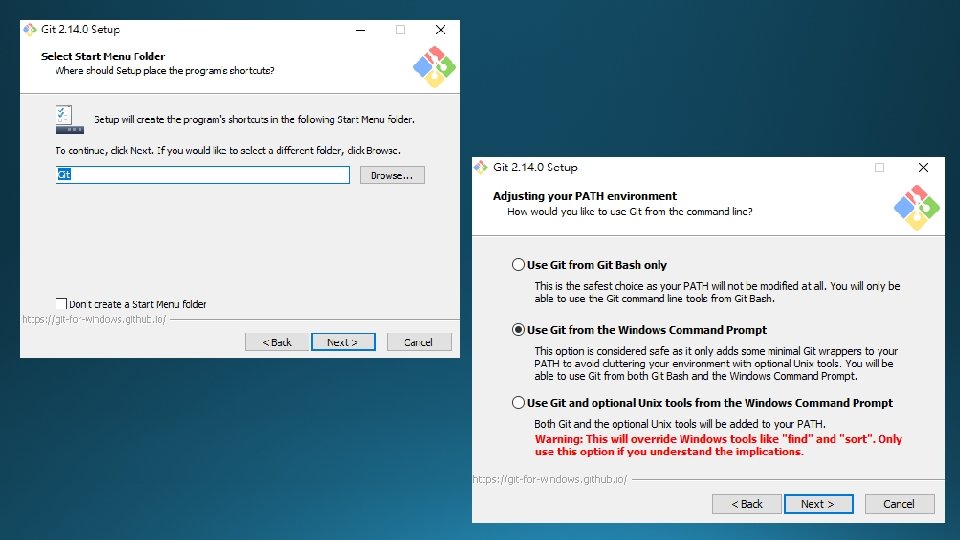Image resolution: width=960 pixels, height=540 pixels.
Task: Click the red Warning text about Windows tools
Action: pos(718,445)
